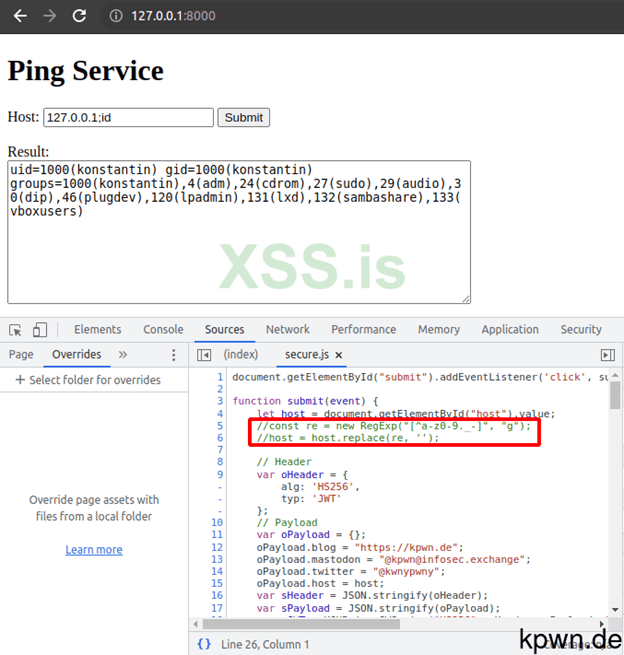
Task: Expand more navigator tabs with the chevrons
Action: click(x=122, y=355)
